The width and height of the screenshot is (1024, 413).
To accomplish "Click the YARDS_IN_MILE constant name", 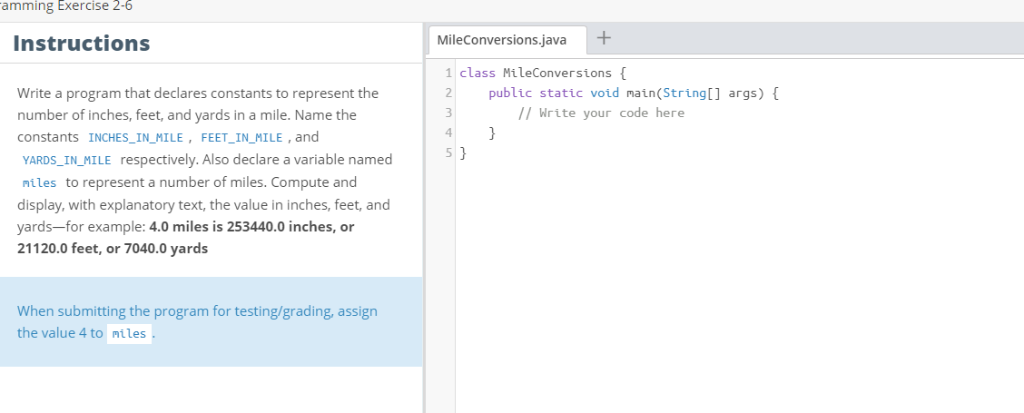I will 67,160.
